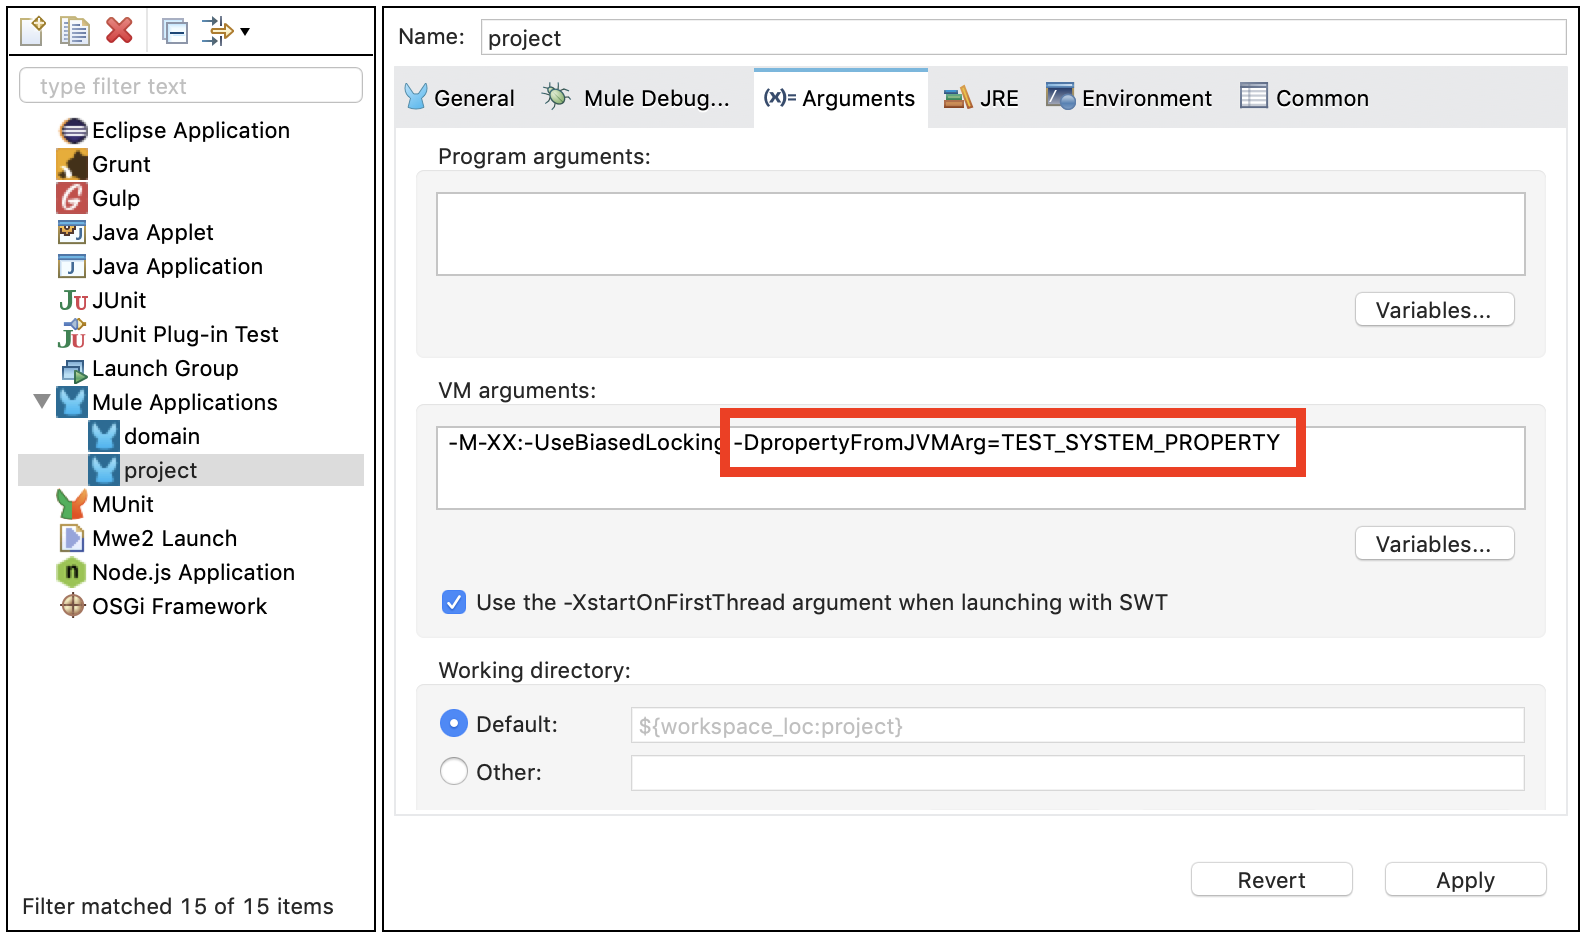Collapse all configurations in the tree
The image size is (1586, 938).
[175, 32]
